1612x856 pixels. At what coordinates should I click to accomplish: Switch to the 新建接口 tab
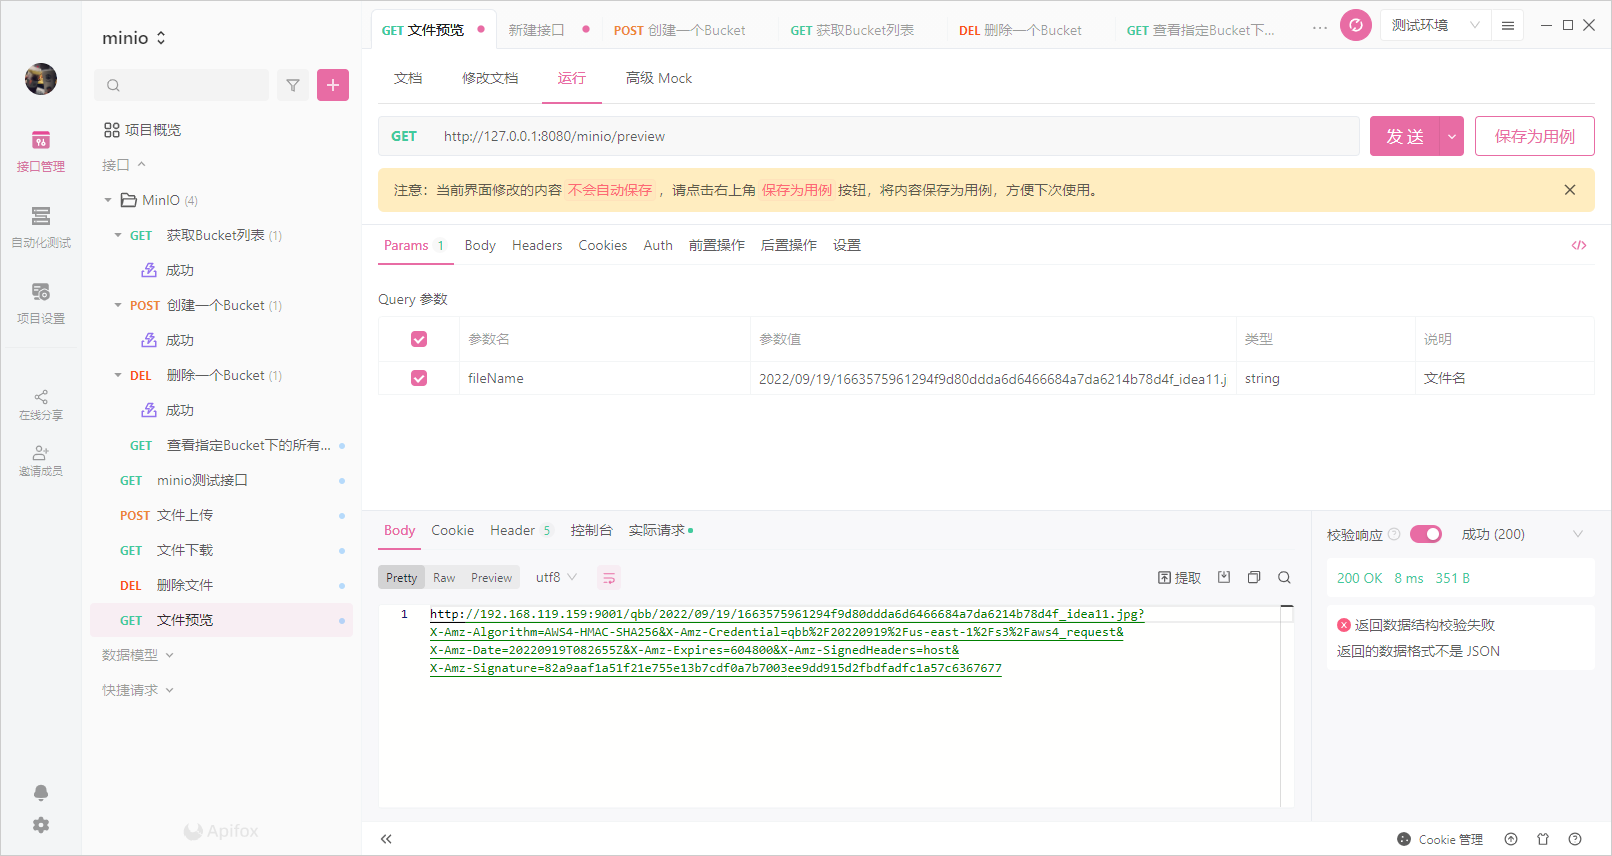(x=537, y=30)
